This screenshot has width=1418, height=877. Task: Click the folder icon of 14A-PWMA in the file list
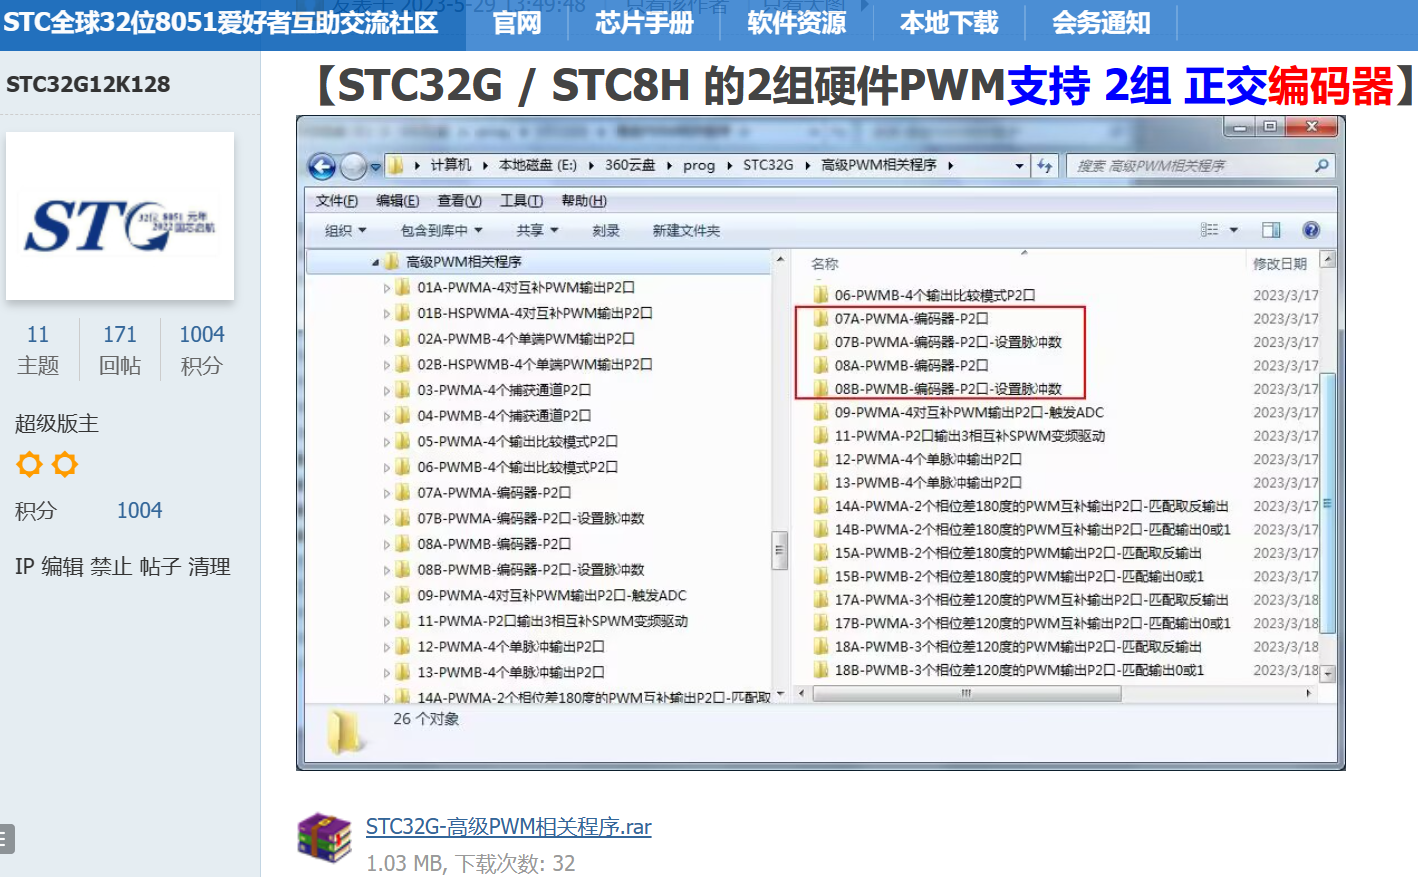point(821,506)
